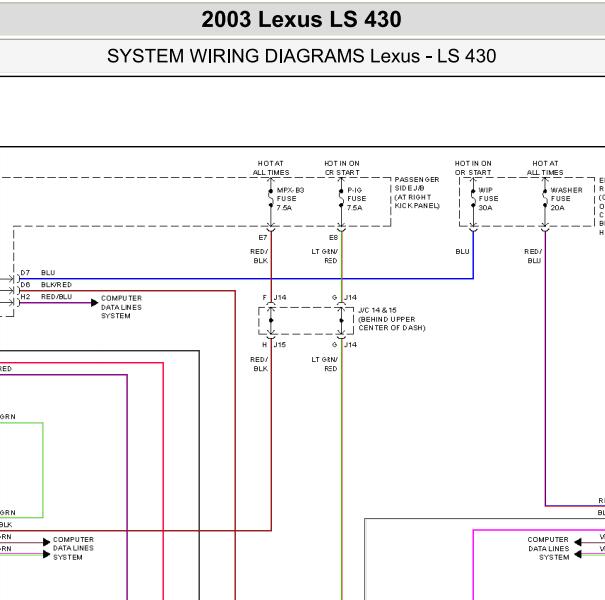Image resolution: width=605 pixels, height=600 pixels.
Task: Click bottom-left 'COMPUTER DATA LINES SYSTEM' label
Action: point(73,548)
